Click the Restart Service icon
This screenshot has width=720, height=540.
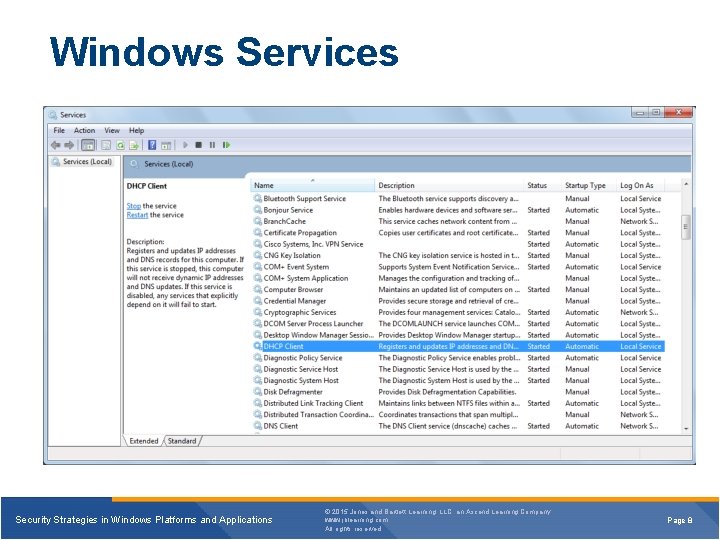pos(226,145)
